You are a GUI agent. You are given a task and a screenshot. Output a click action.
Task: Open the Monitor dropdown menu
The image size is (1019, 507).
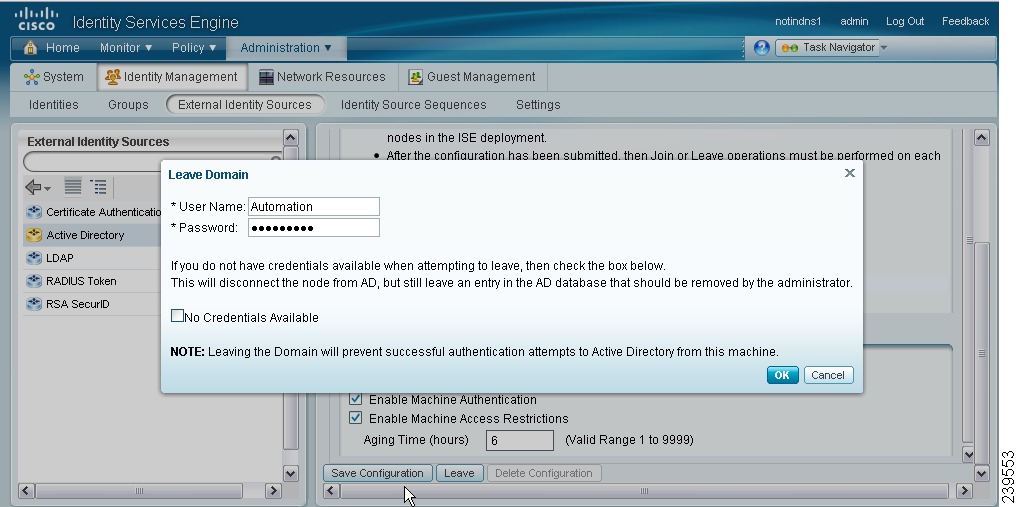coord(126,47)
